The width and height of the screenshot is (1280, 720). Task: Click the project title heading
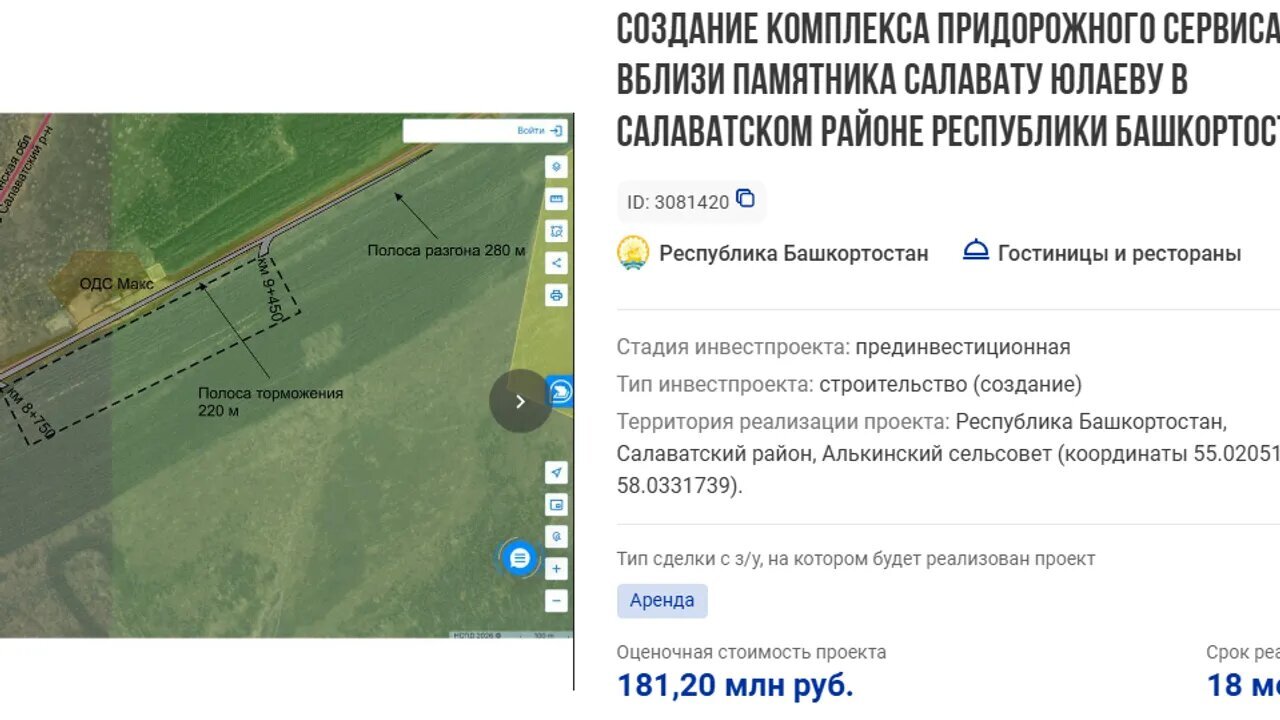(948, 81)
